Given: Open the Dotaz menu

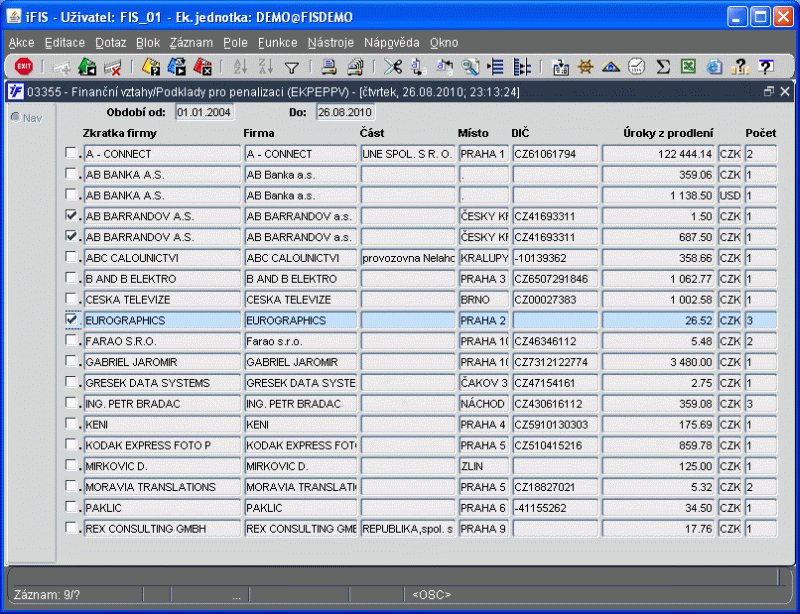Looking at the screenshot, I should 111,43.
